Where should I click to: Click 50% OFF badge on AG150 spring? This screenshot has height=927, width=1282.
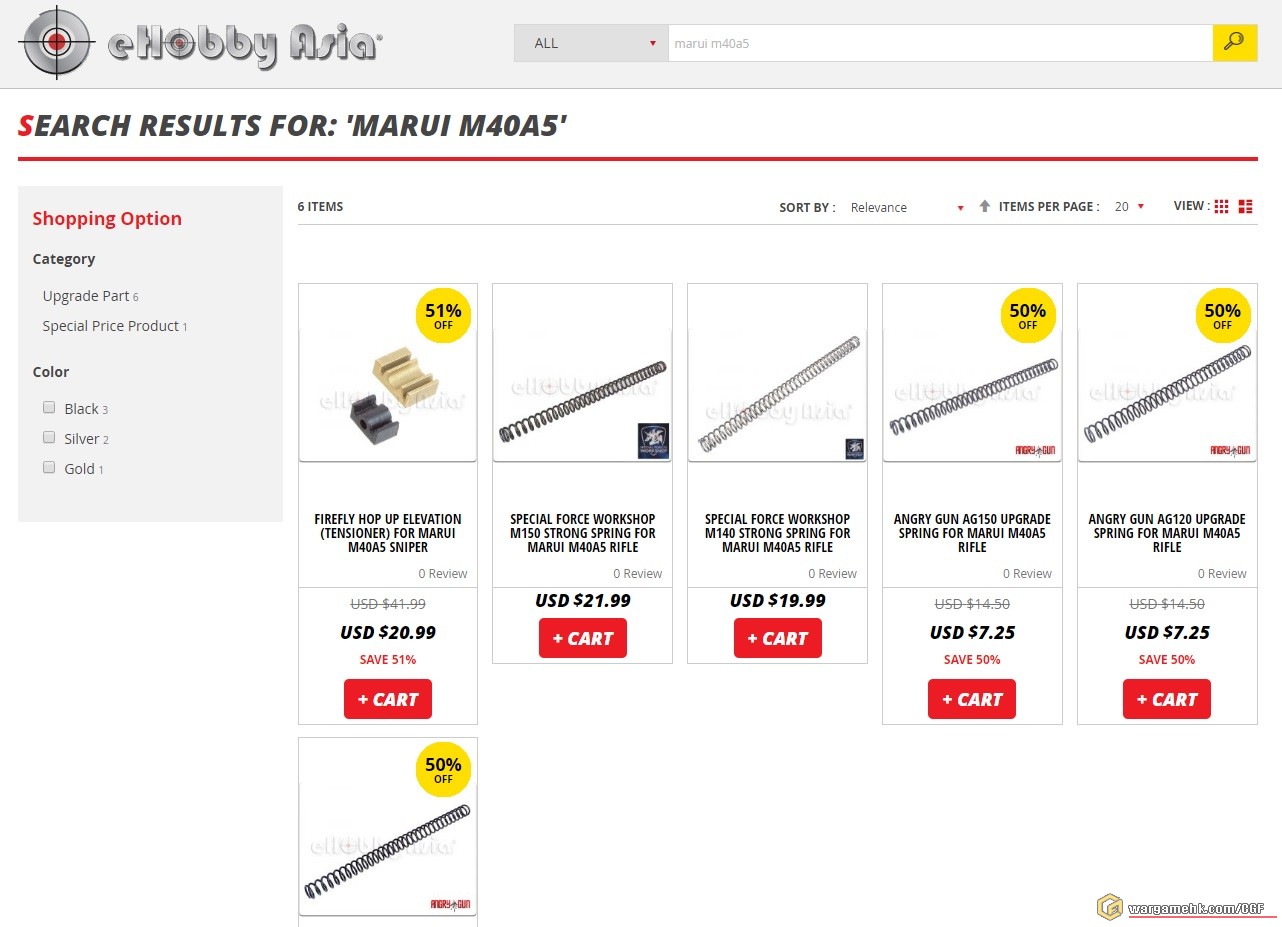[1028, 316]
